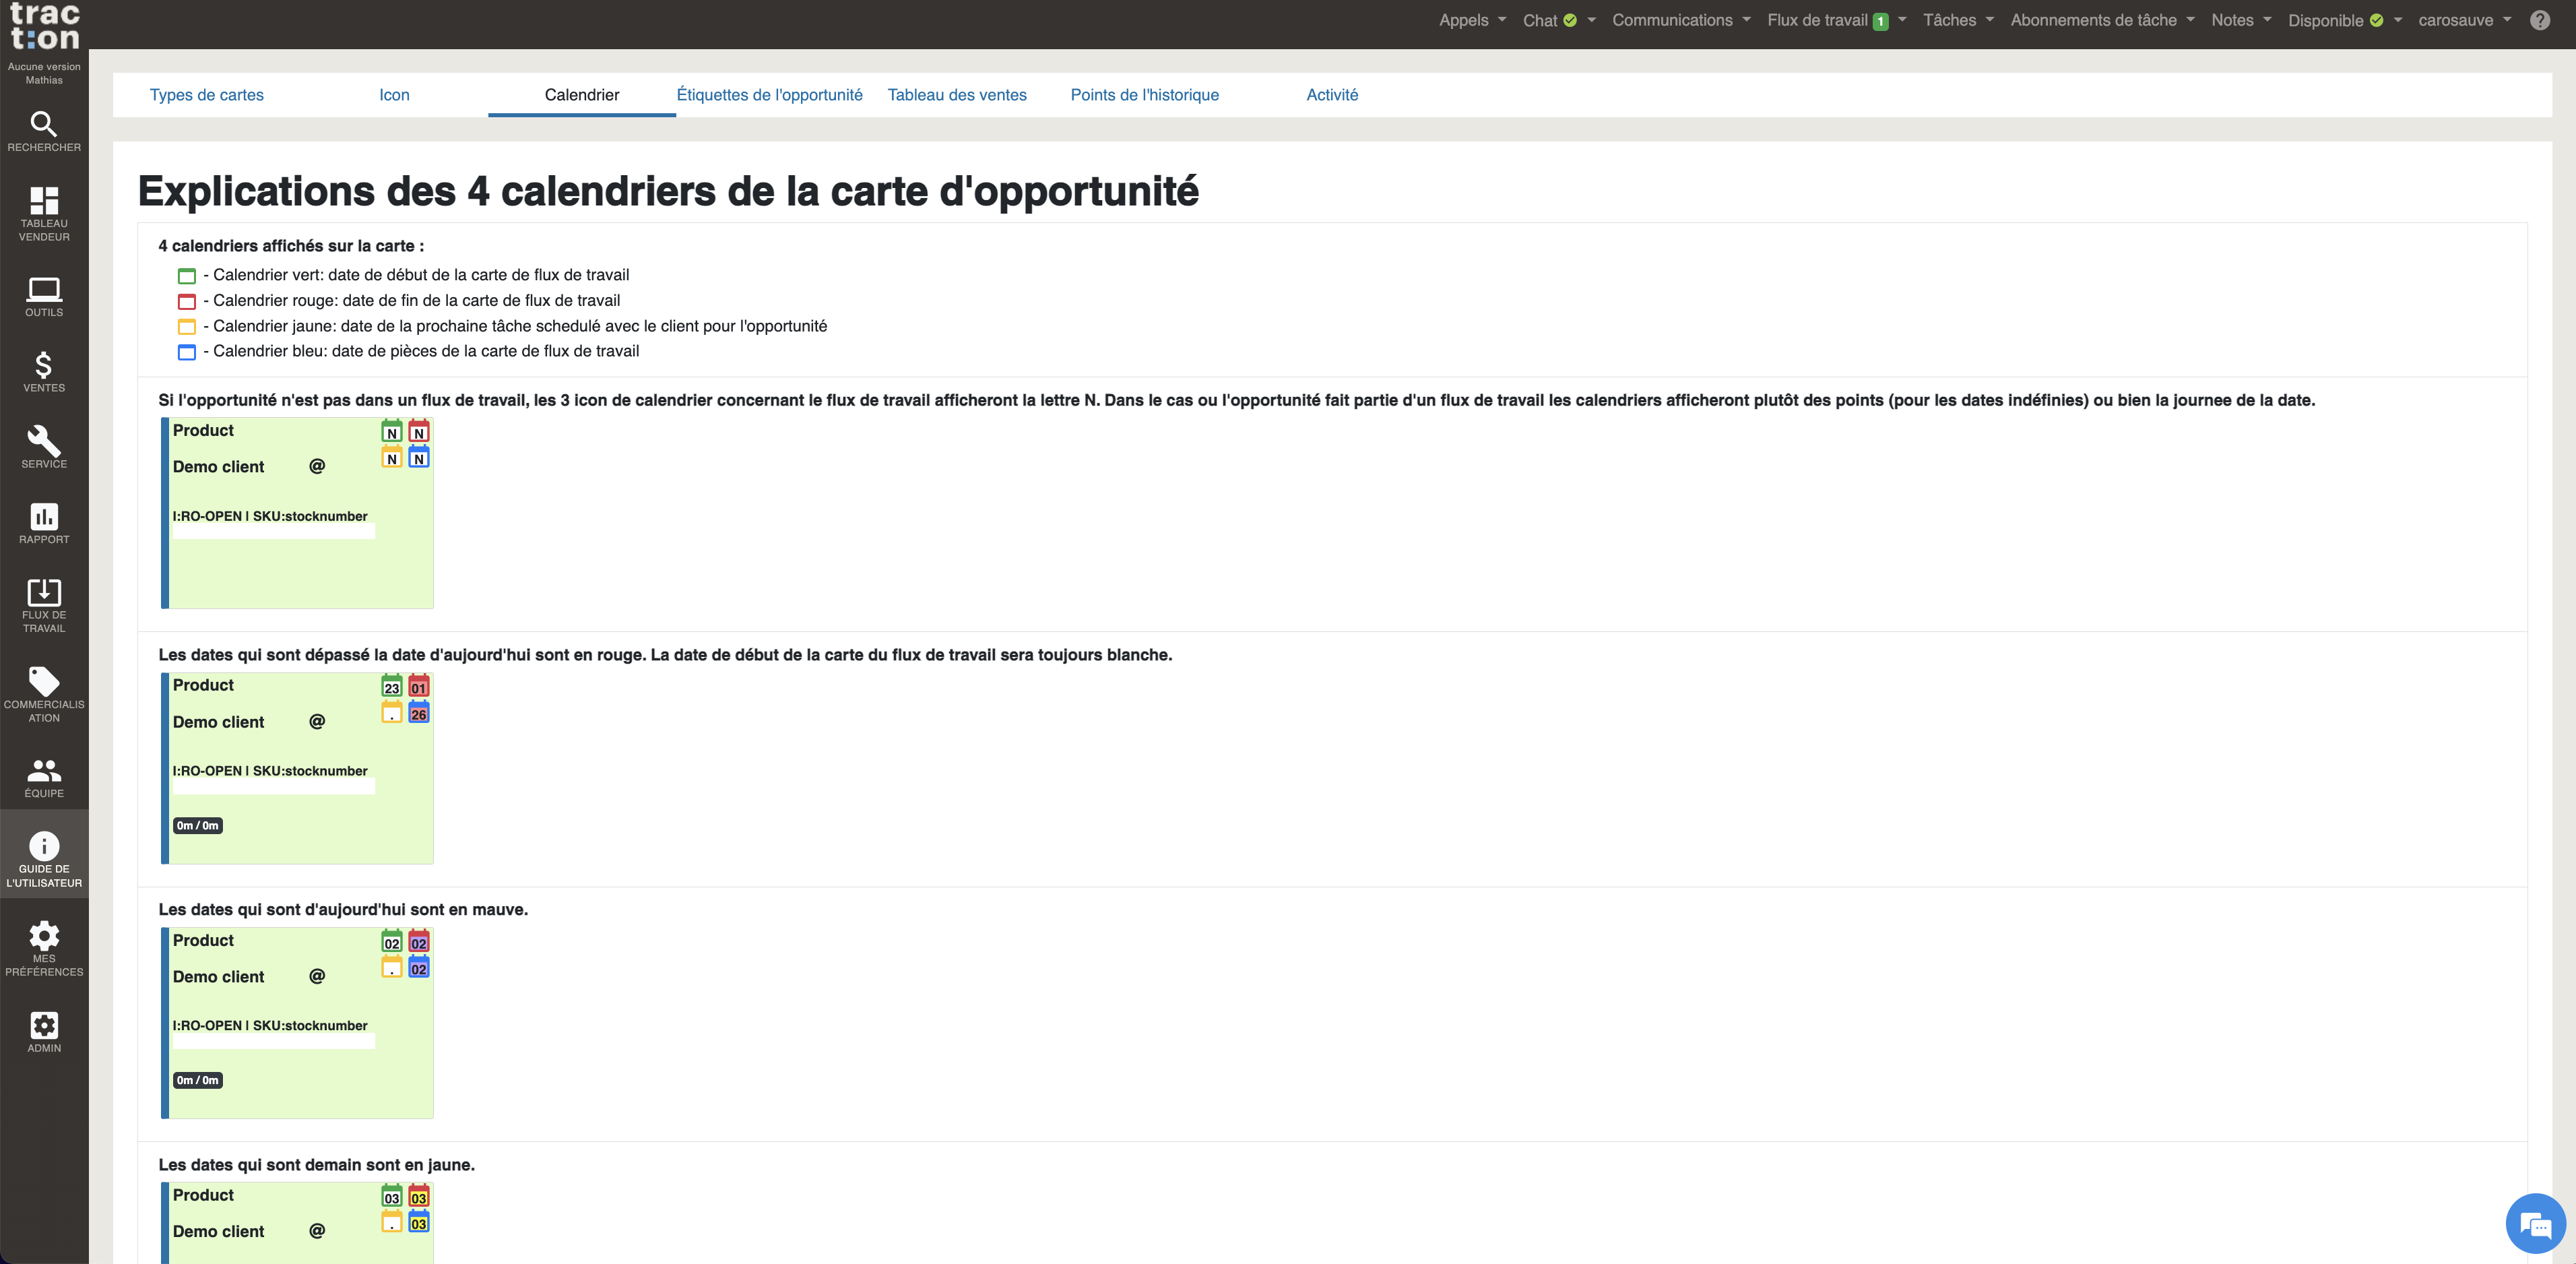The height and width of the screenshot is (1264, 2576).
Task: Expand the Notes dropdown
Action: (2241, 20)
